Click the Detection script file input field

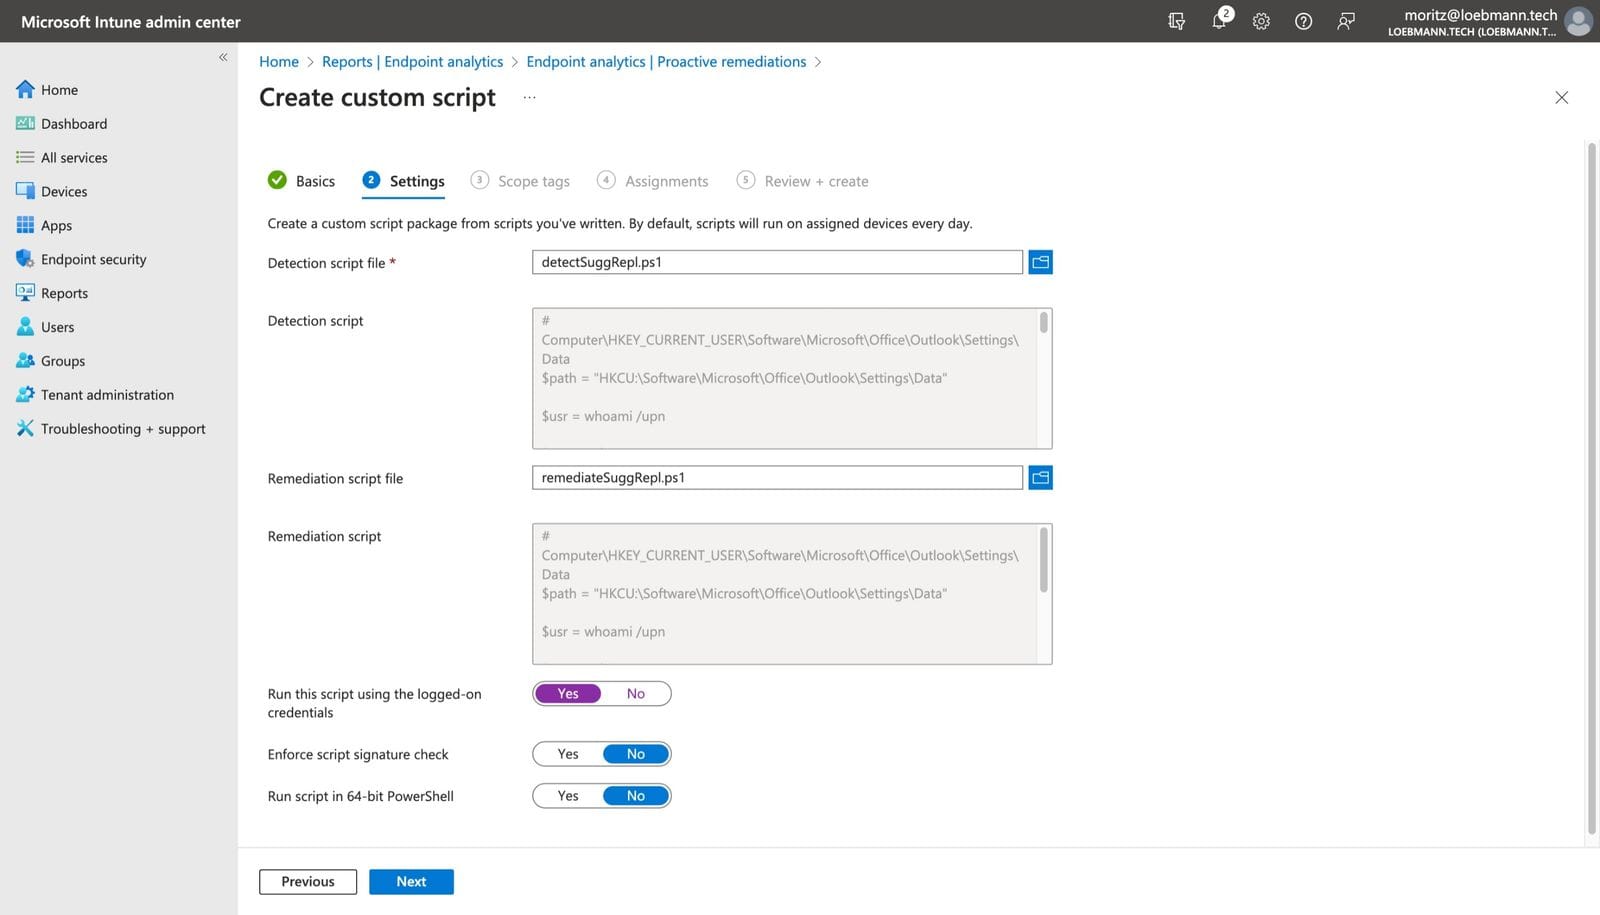click(x=777, y=262)
